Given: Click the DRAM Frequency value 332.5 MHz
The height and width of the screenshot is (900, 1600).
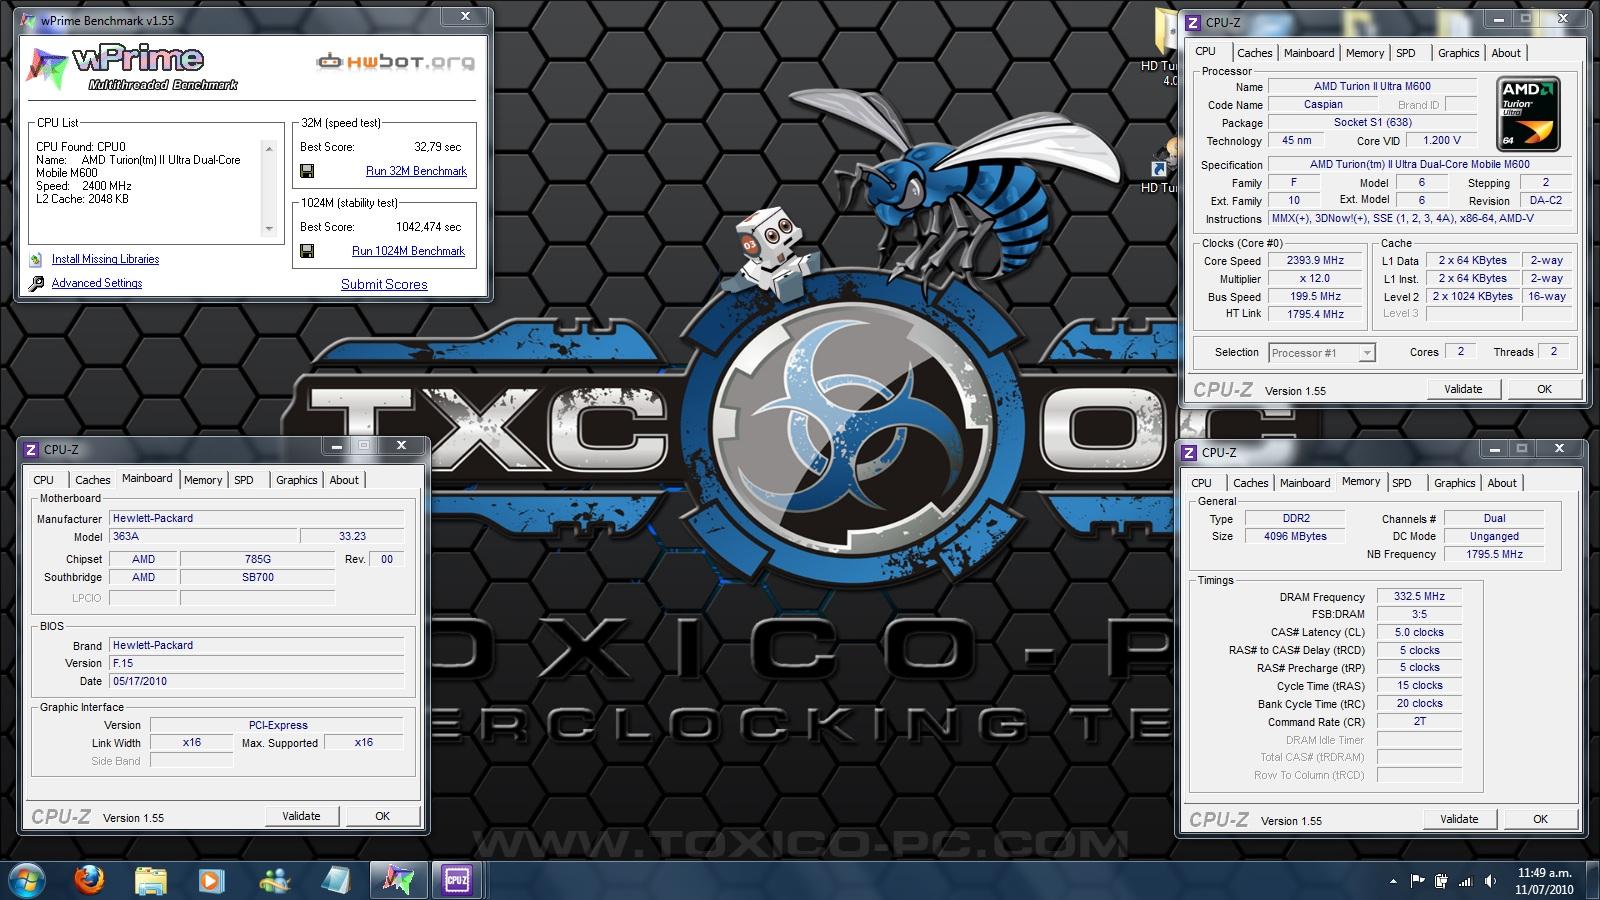Looking at the screenshot, I should (x=1419, y=596).
